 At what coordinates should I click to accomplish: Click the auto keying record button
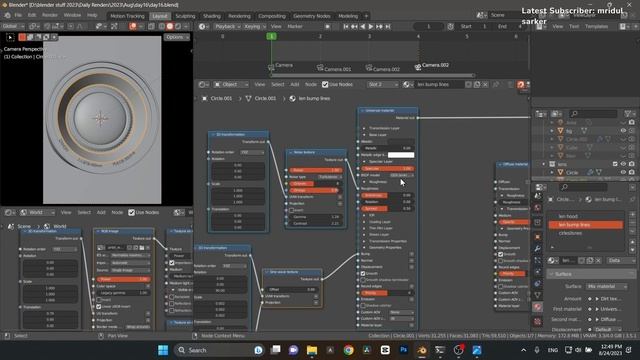(x=327, y=27)
